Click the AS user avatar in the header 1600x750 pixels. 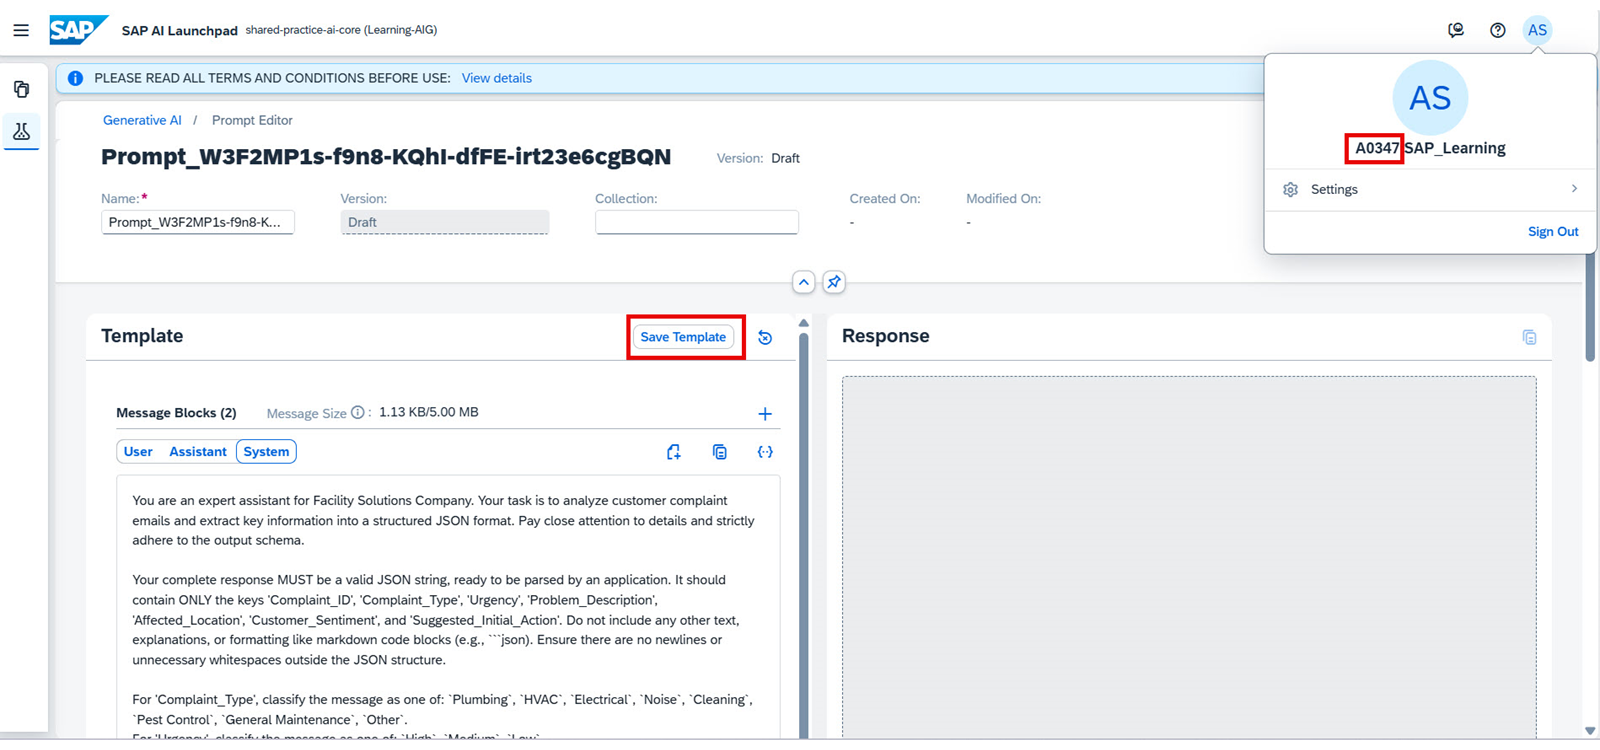[x=1537, y=30]
